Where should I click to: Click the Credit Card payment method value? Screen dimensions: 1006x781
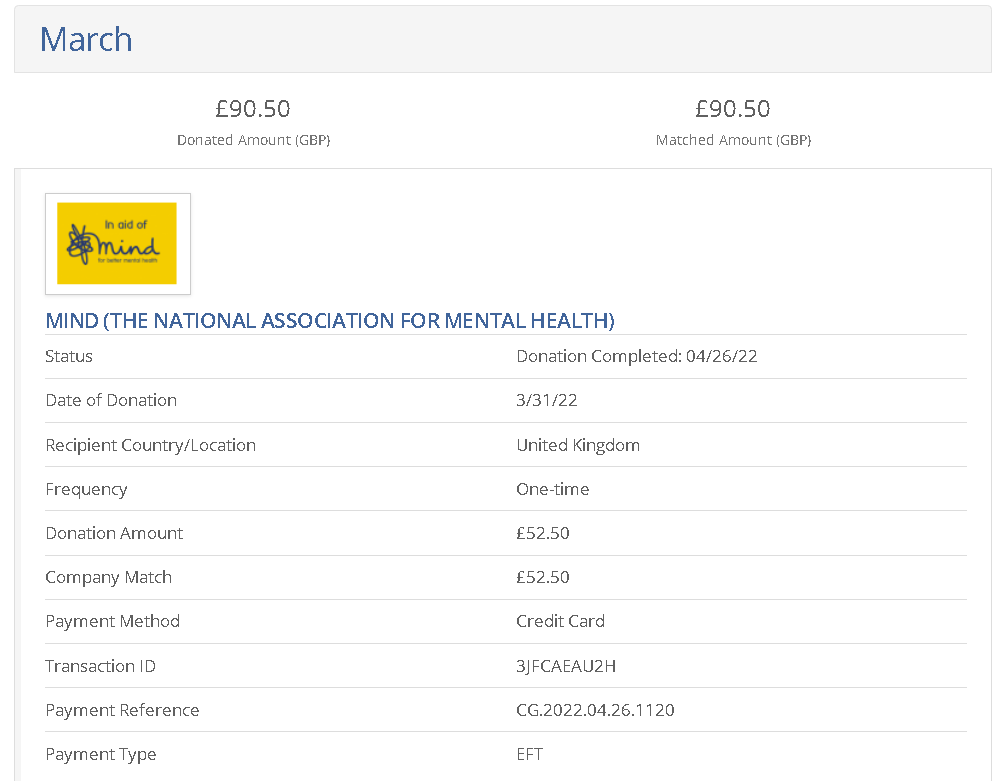(560, 621)
